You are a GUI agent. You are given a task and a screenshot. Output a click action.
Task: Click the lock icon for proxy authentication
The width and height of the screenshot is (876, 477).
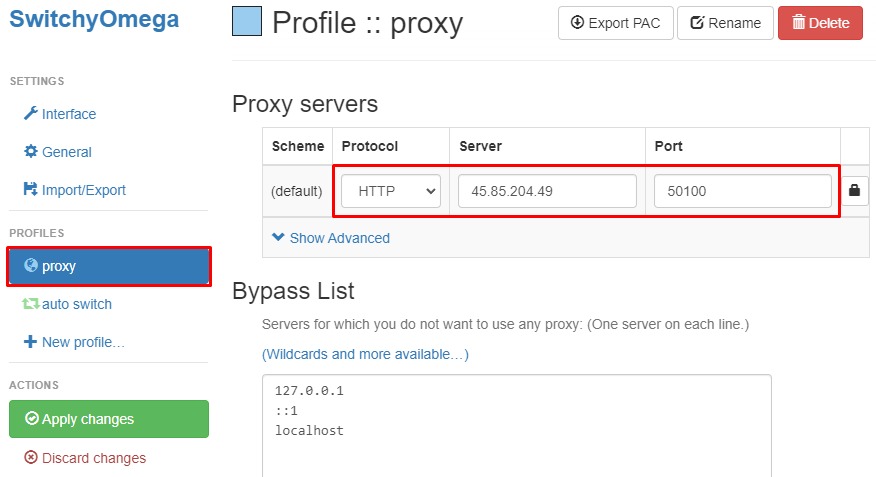click(x=854, y=190)
